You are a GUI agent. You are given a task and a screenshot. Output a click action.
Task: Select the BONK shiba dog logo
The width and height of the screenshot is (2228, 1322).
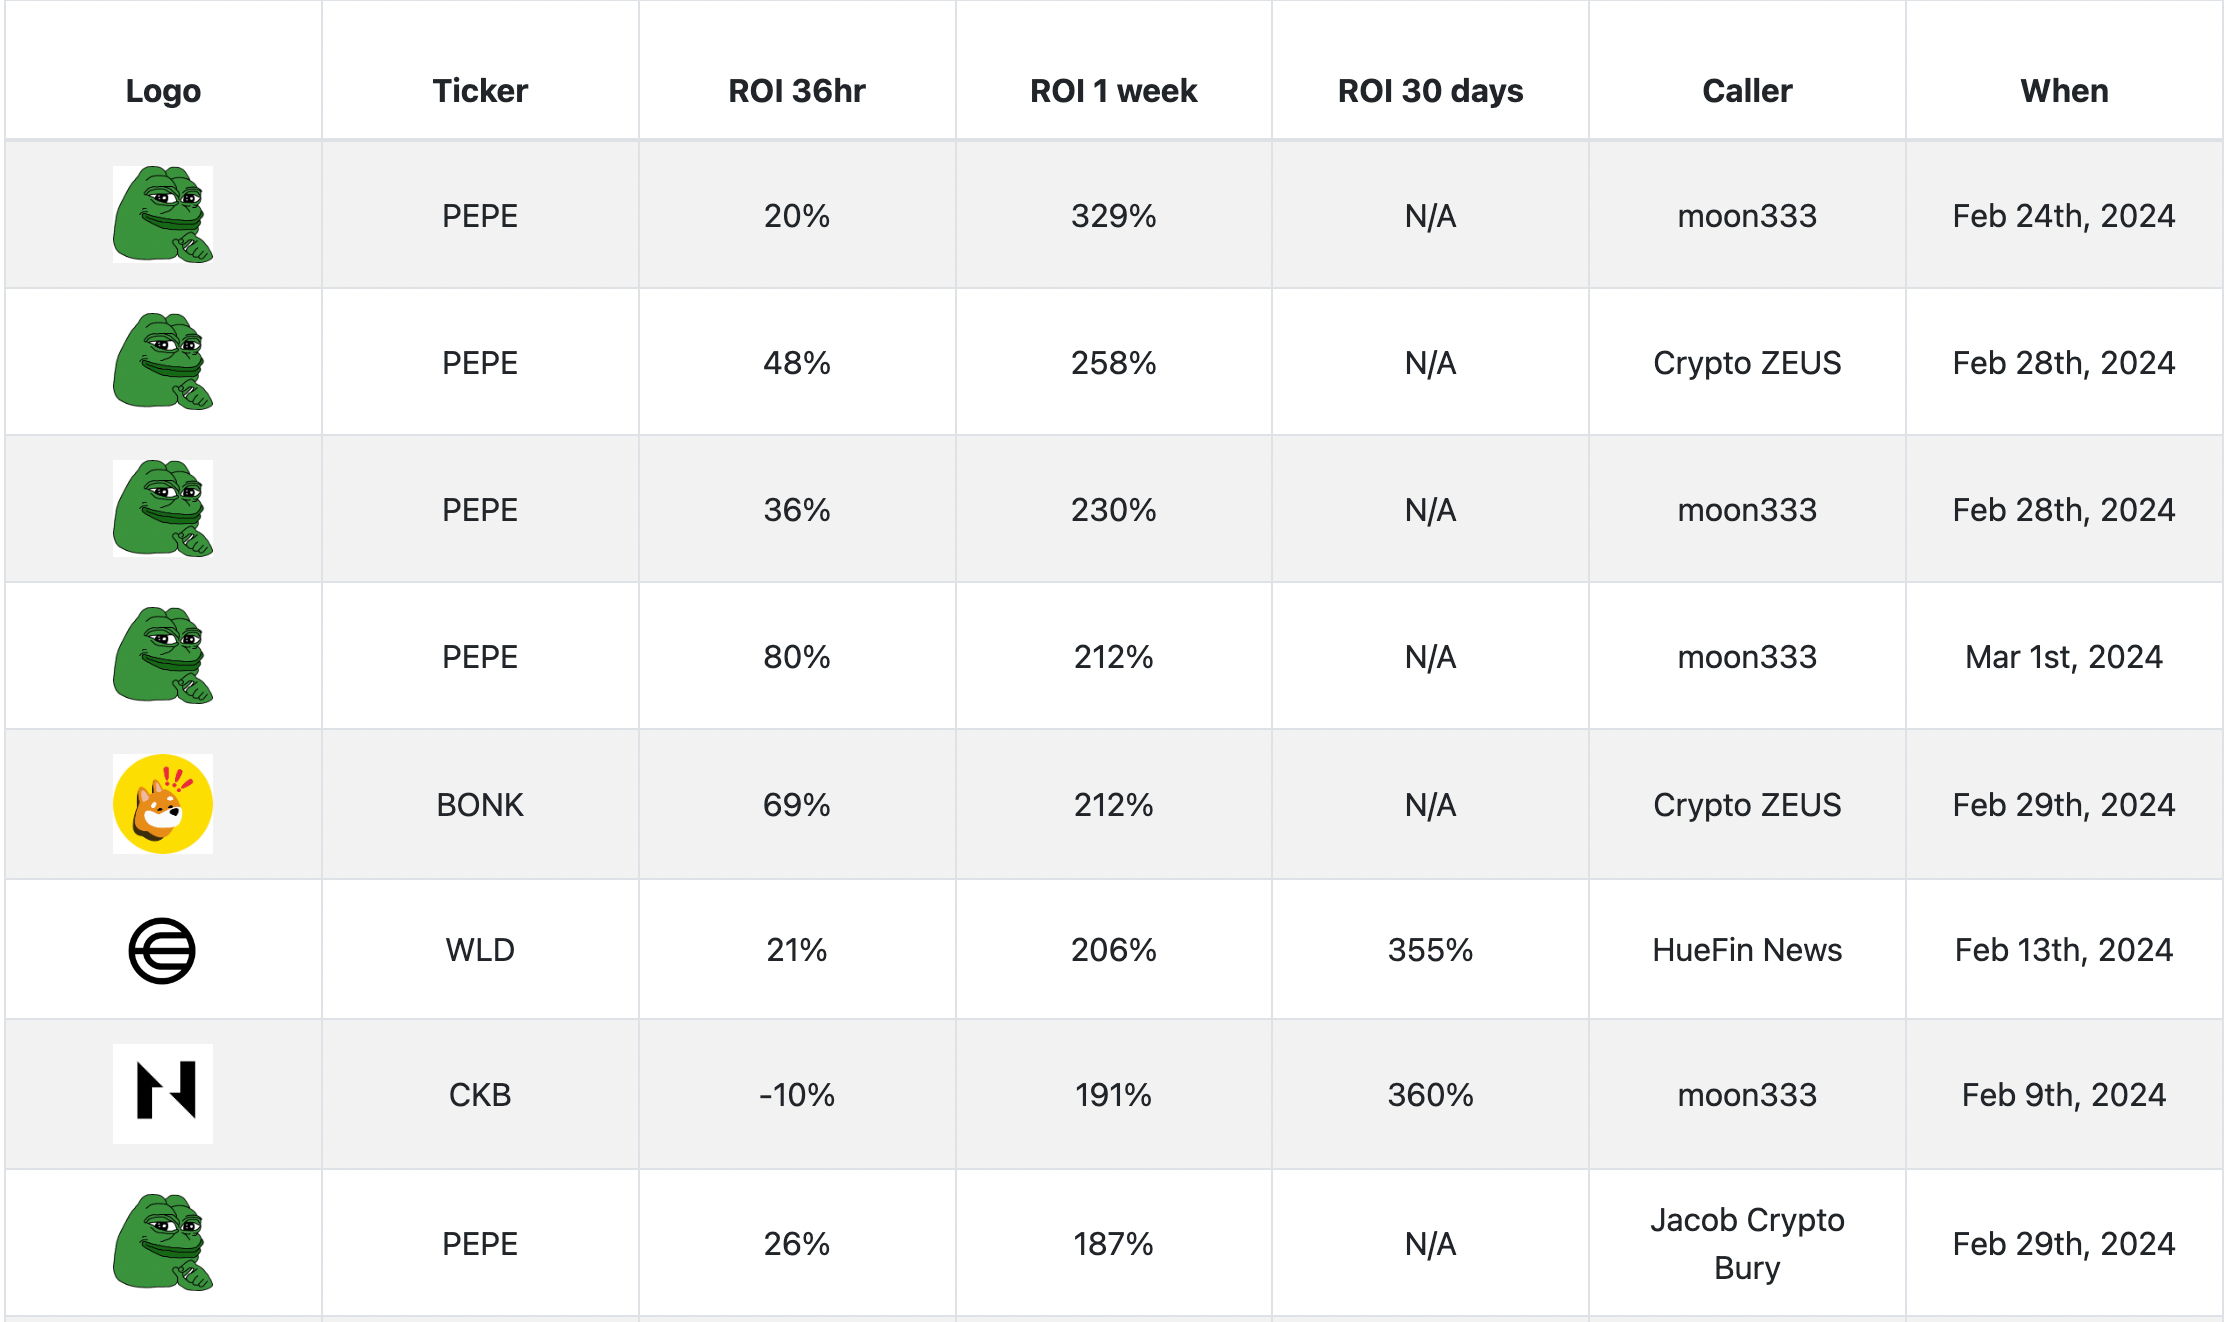point(163,804)
